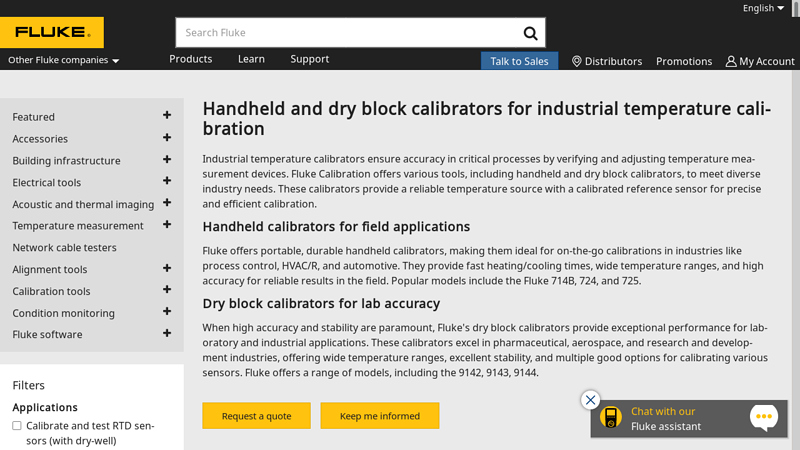
Task: Check the Calibrate and test RTD sensors filter
Action: pyautogui.click(x=17, y=426)
